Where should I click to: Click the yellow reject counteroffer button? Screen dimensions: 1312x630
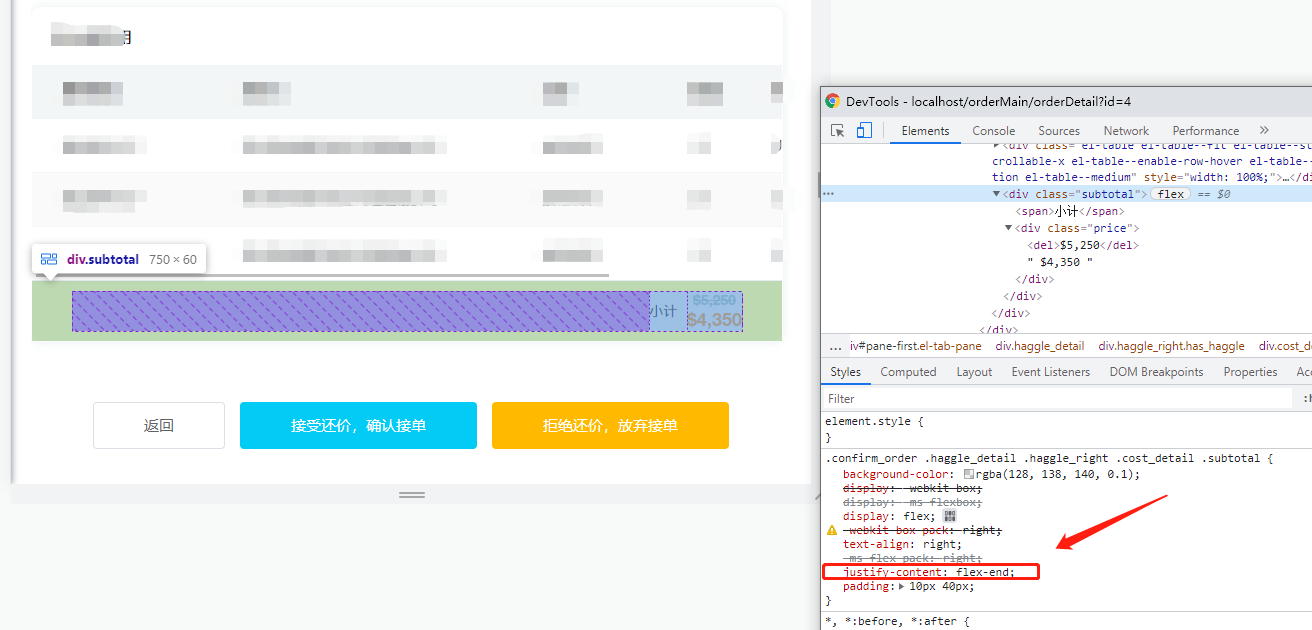pos(610,425)
